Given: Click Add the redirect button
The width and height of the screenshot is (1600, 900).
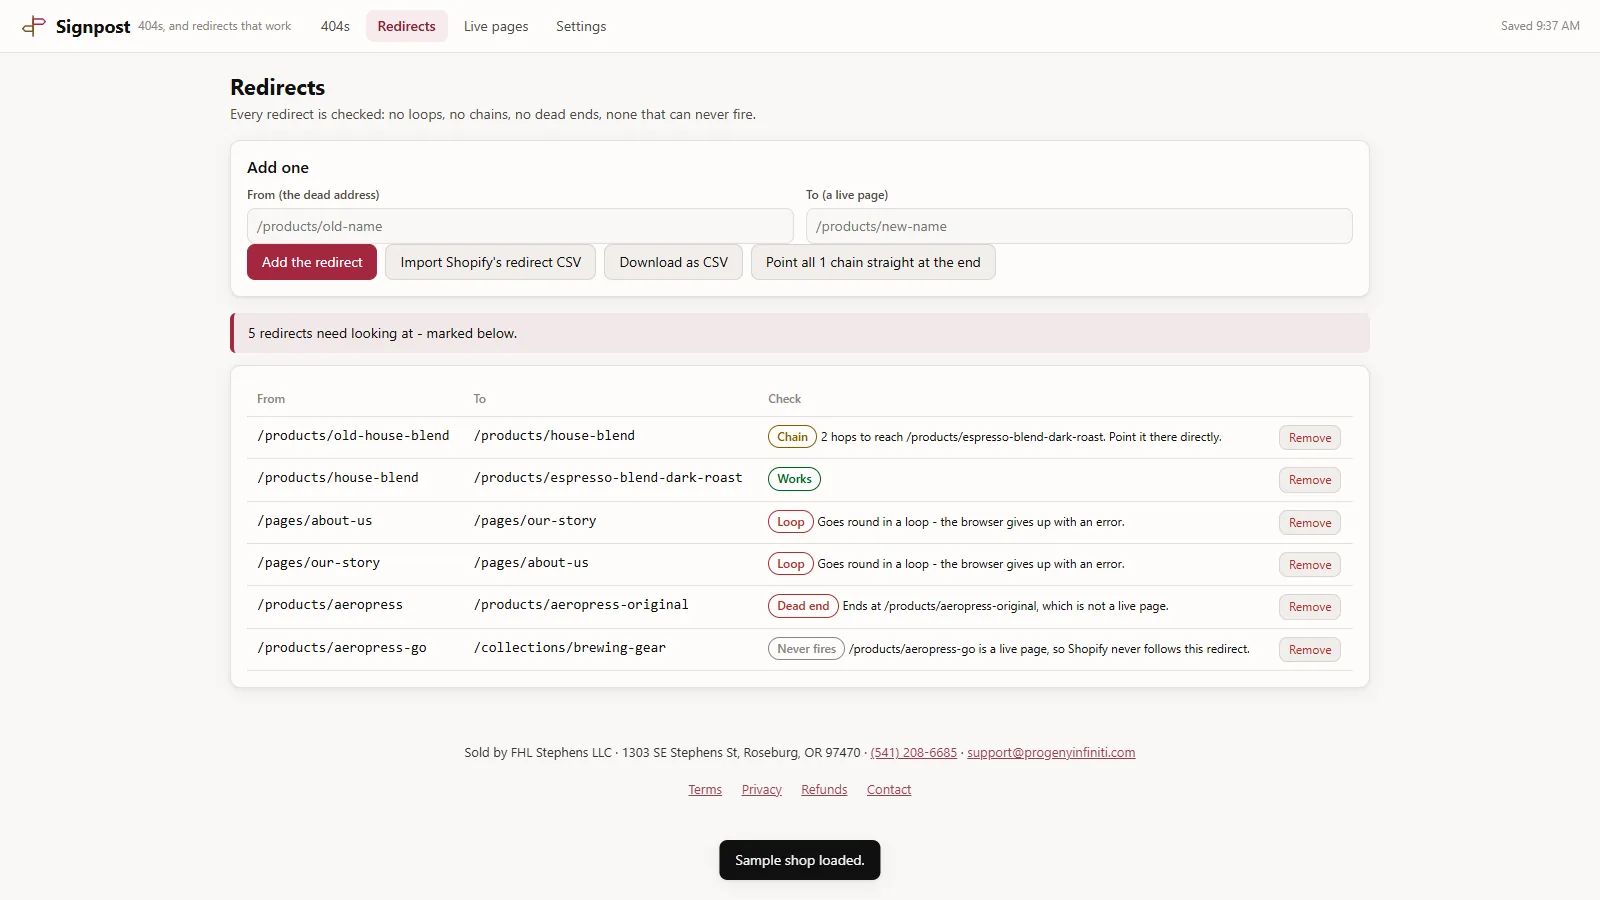Looking at the screenshot, I should (312, 262).
